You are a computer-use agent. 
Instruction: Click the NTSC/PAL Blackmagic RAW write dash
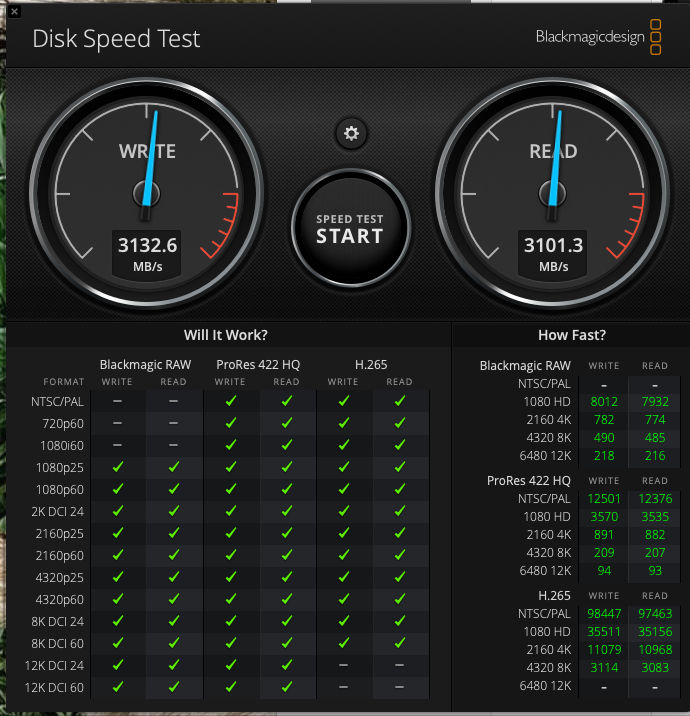tap(117, 401)
